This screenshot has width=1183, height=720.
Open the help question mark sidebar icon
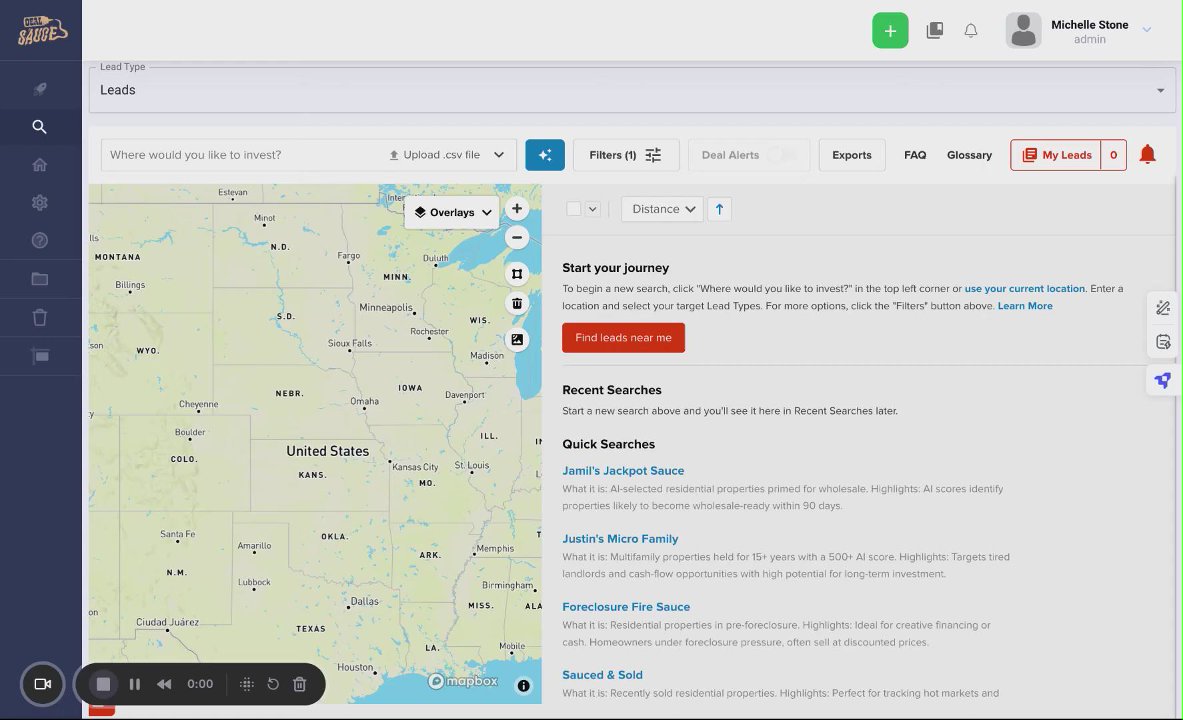pos(40,240)
